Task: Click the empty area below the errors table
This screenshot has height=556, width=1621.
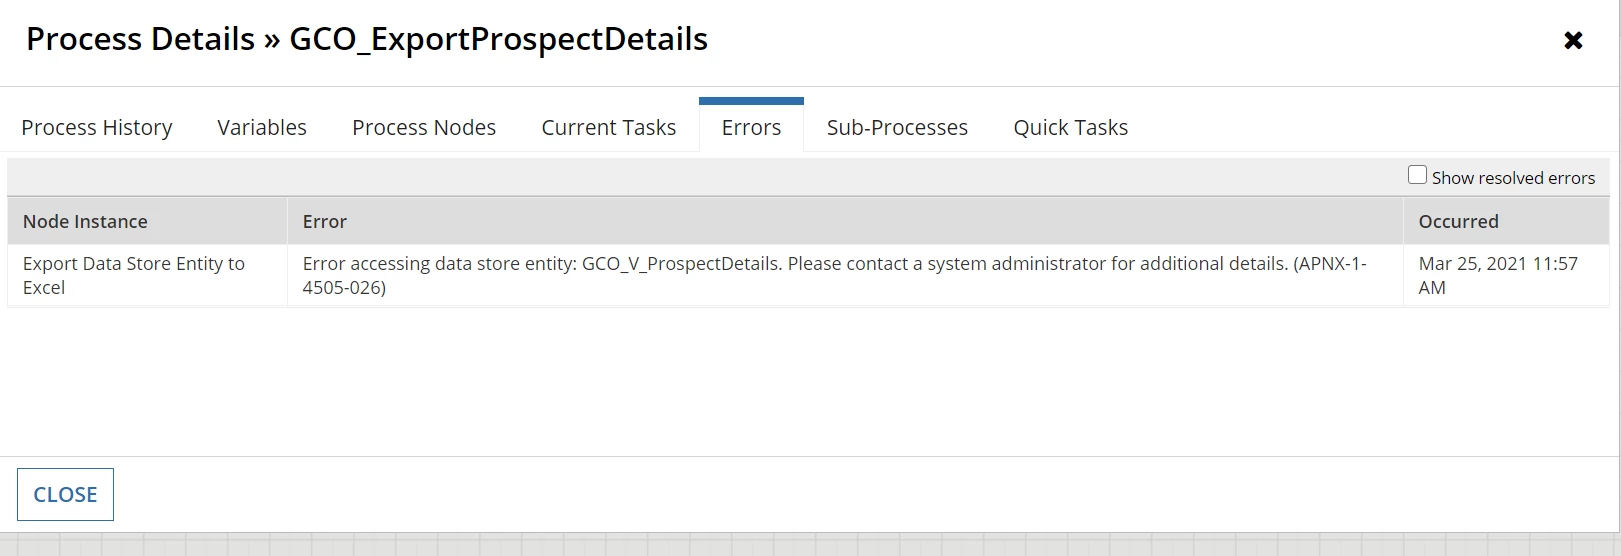Action: point(810,380)
